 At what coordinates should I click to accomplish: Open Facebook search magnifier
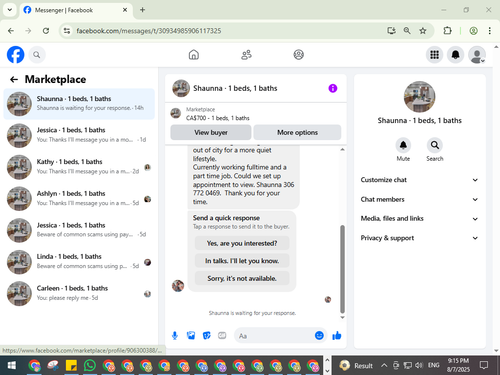37,55
